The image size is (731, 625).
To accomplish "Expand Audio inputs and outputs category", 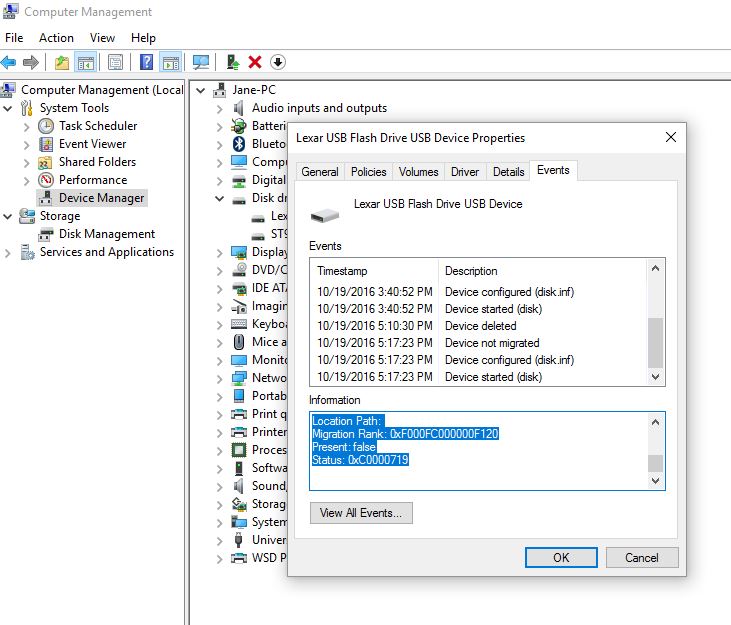I will point(220,109).
